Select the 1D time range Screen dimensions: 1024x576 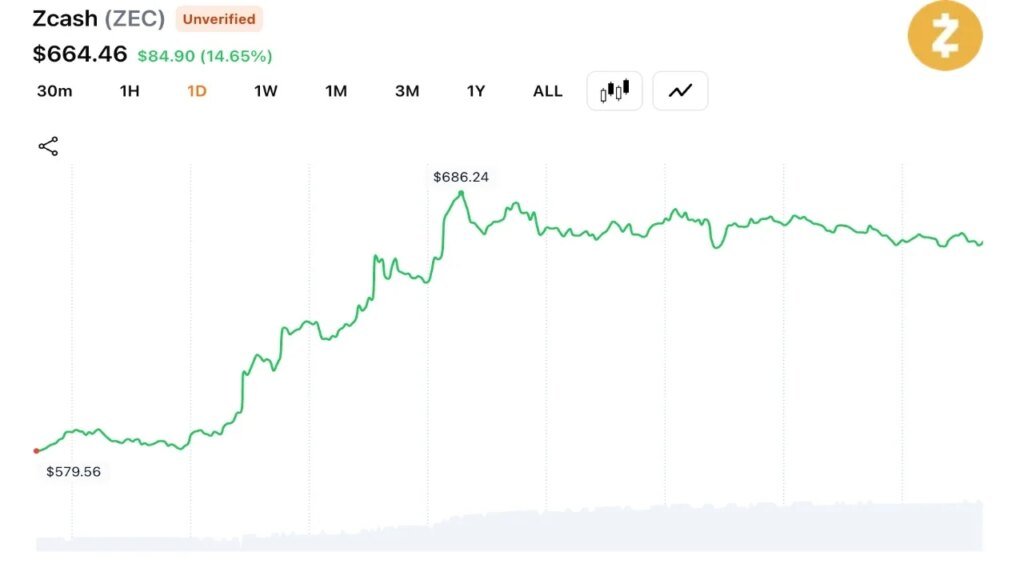(197, 91)
